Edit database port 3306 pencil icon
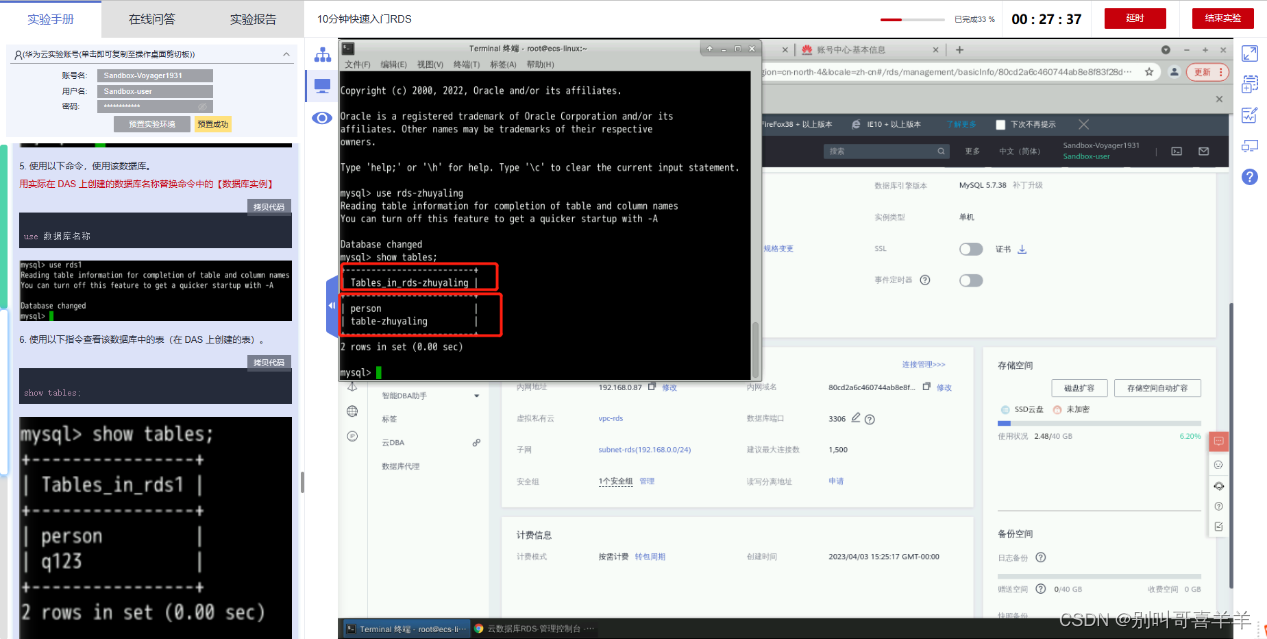Screen dimensions: 1267x639 pyautogui.click(x=855, y=418)
